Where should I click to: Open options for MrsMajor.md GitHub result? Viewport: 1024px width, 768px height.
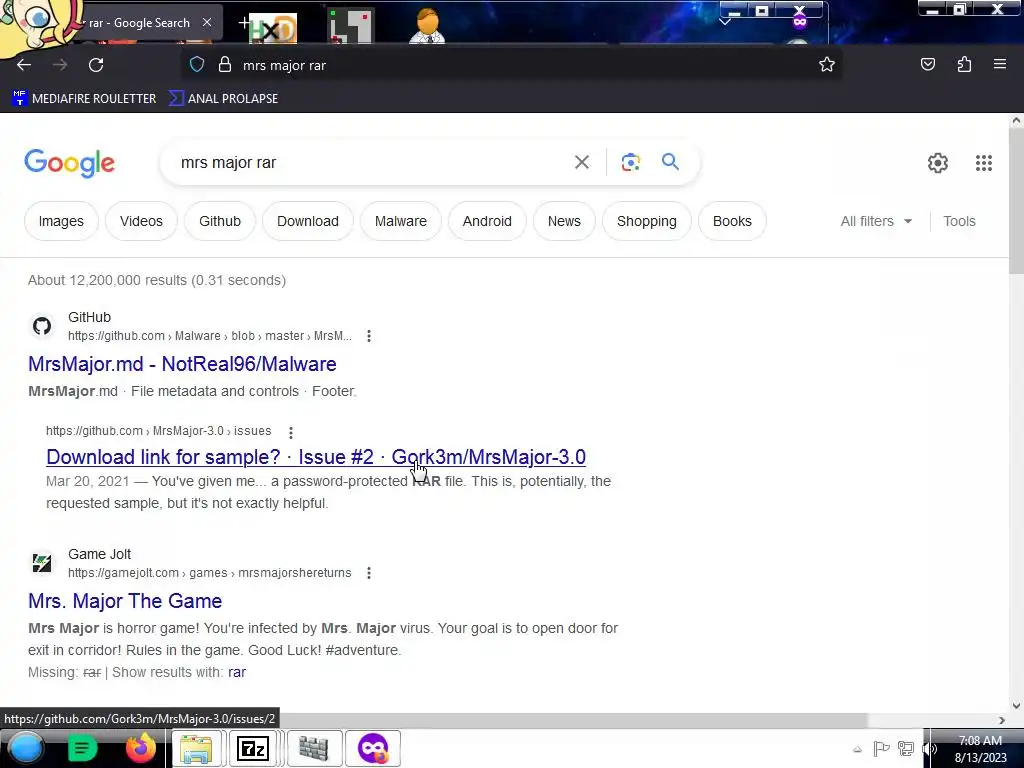(x=369, y=336)
